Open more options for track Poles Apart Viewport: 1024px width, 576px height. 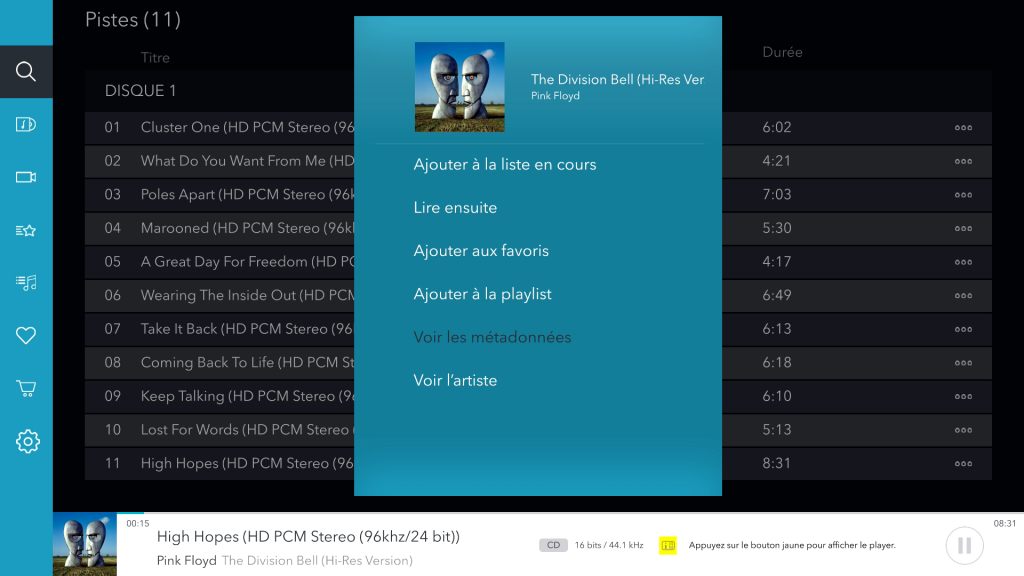[963, 195]
